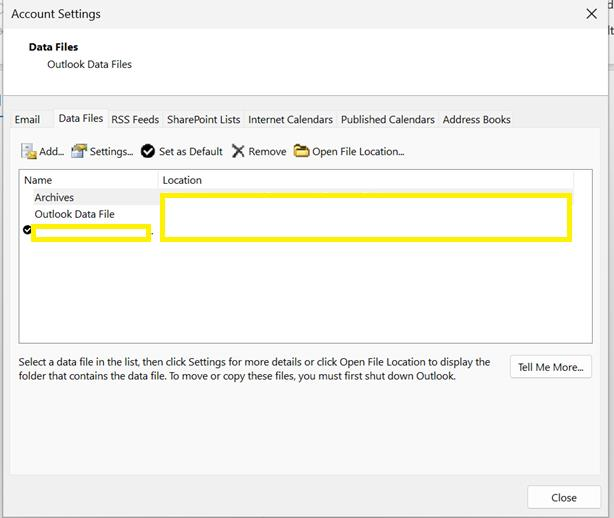
Task: Switch to the Address Books tab
Action: 477,119
